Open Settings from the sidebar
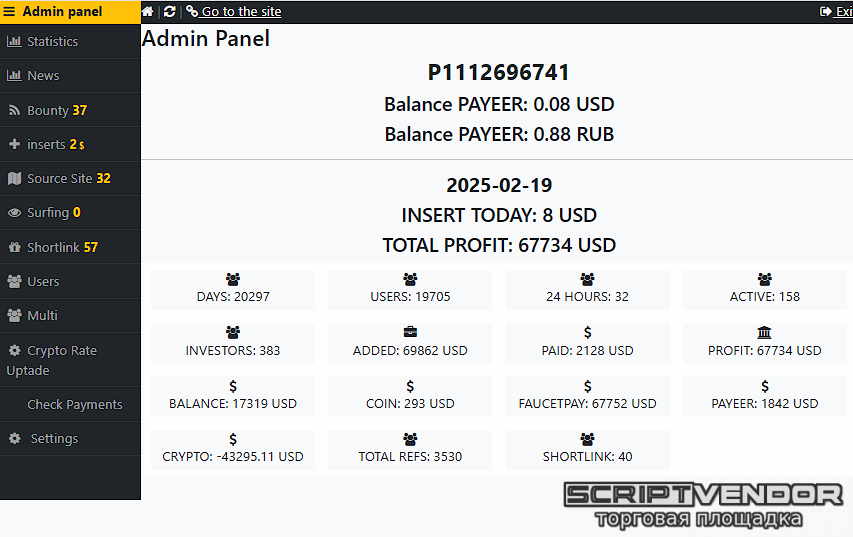This screenshot has height=537, width=853. pyautogui.click(x=54, y=439)
